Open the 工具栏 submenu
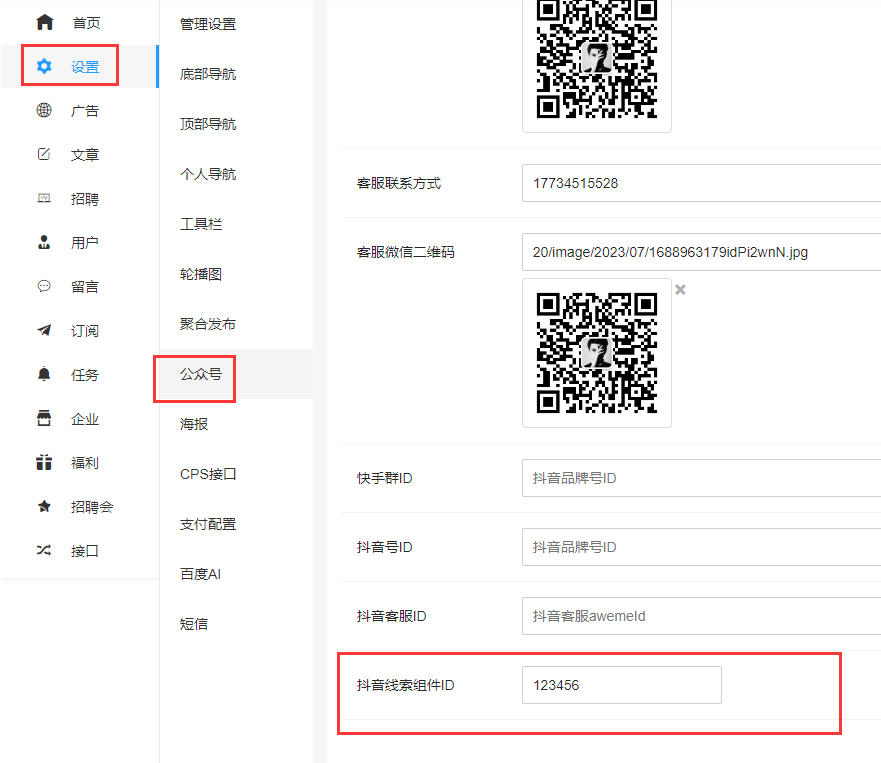This screenshot has width=881, height=763. [x=201, y=224]
